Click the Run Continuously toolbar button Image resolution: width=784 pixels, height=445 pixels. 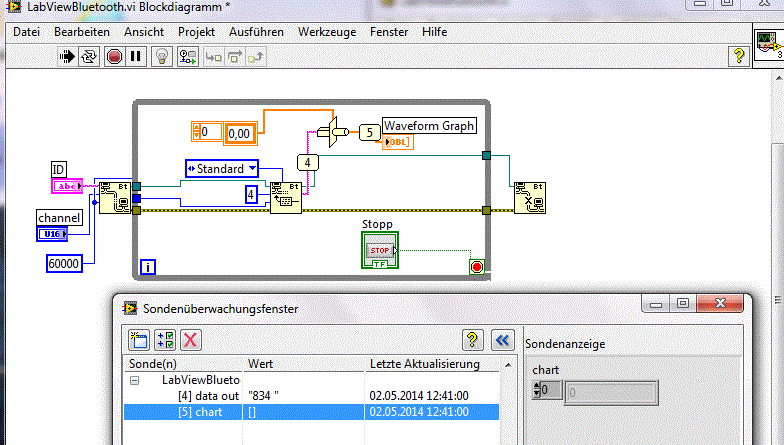point(90,56)
